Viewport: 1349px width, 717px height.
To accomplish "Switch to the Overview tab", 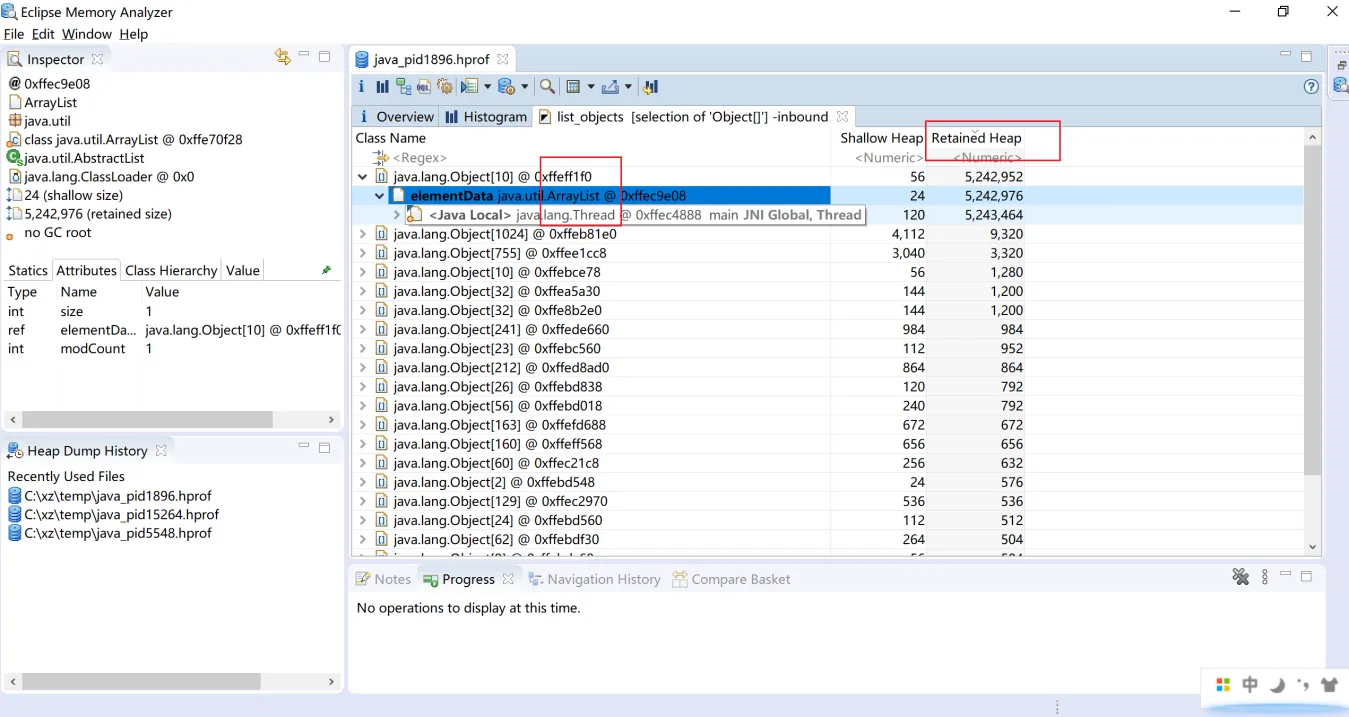I will pos(396,117).
